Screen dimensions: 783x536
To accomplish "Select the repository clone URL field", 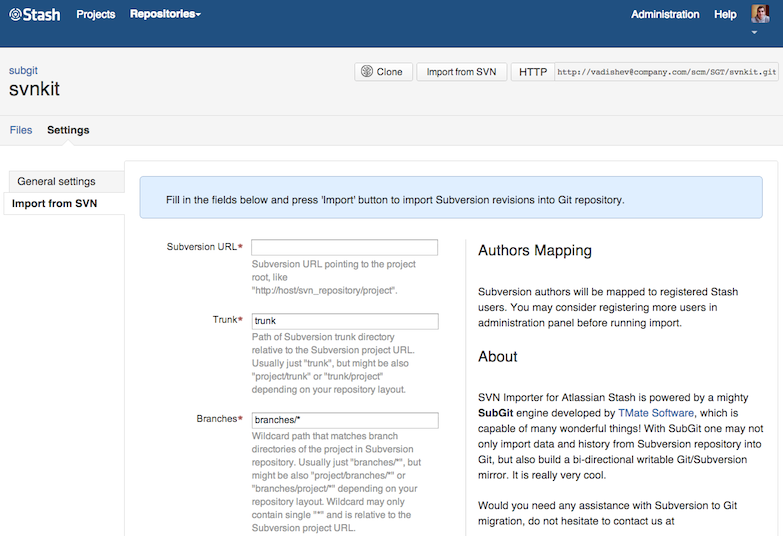I will 666,72.
